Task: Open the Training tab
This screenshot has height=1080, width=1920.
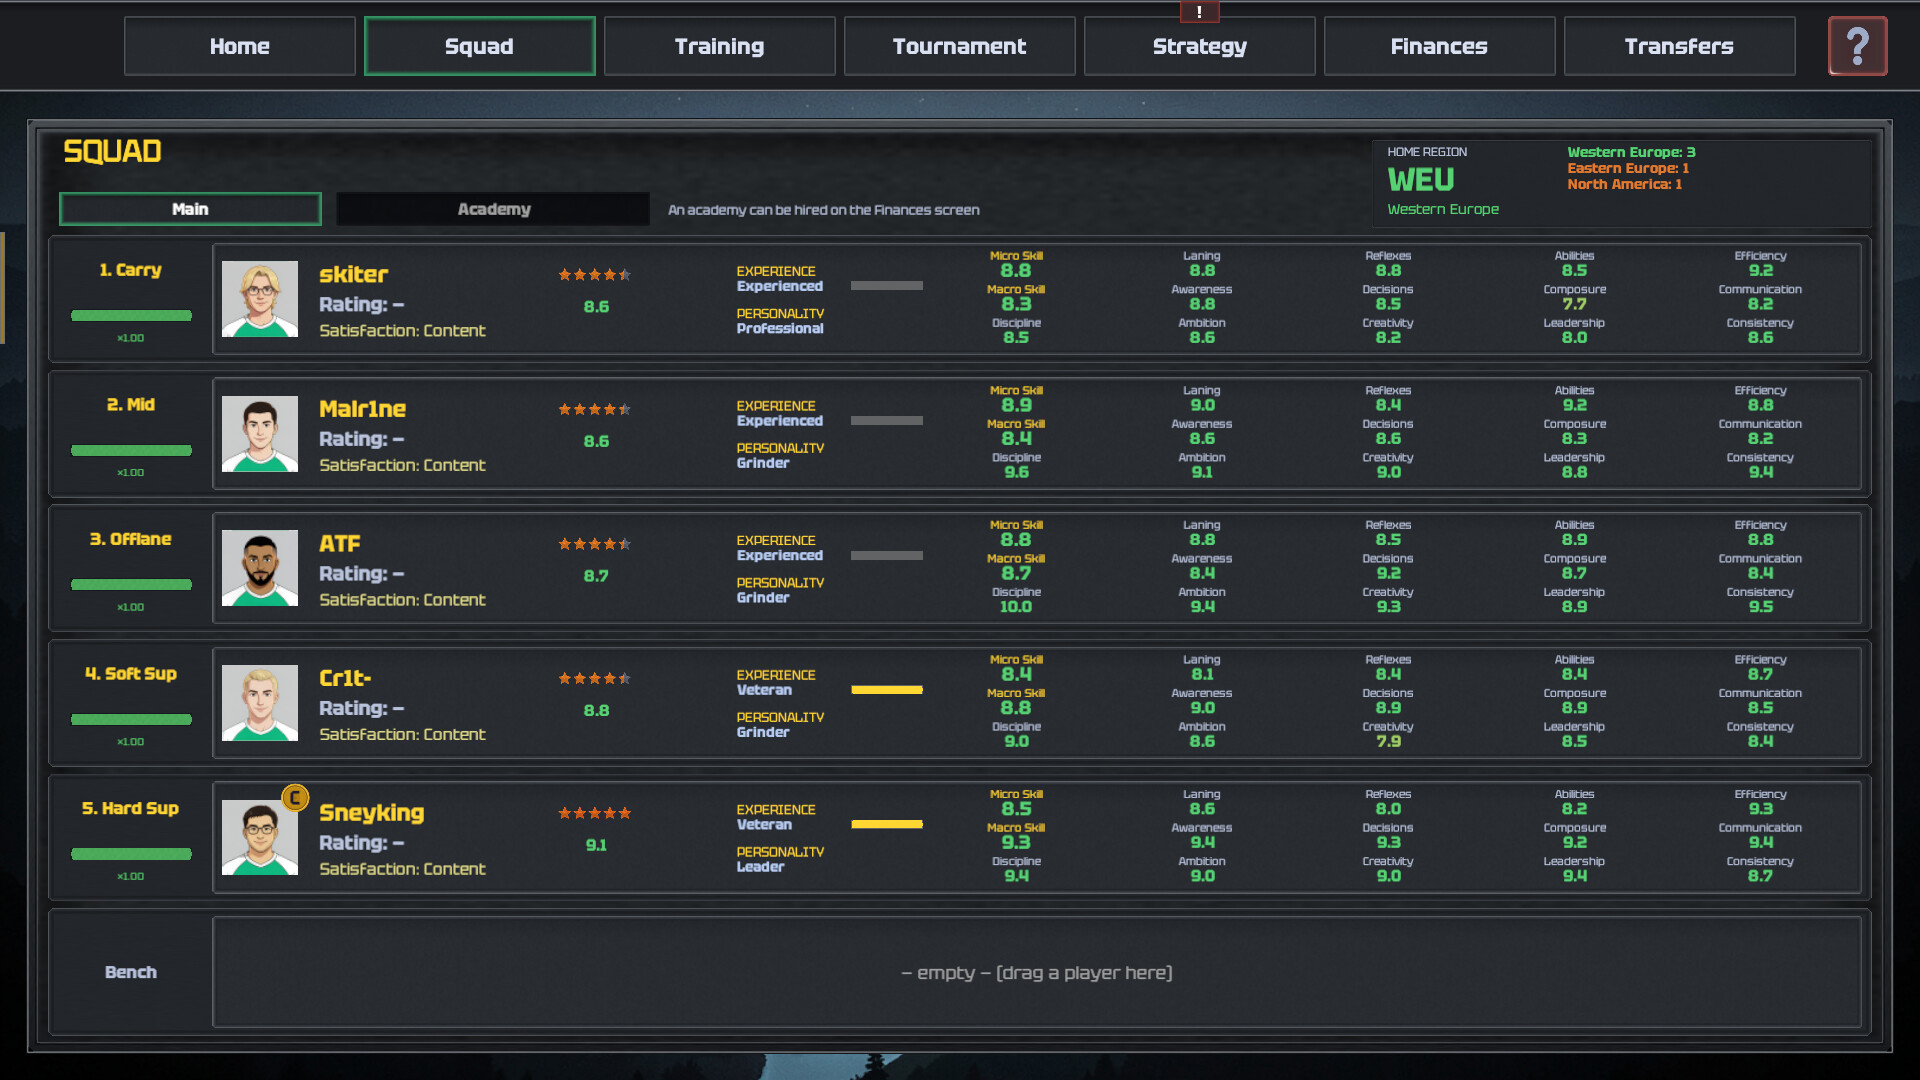Action: [x=720, y=46]
